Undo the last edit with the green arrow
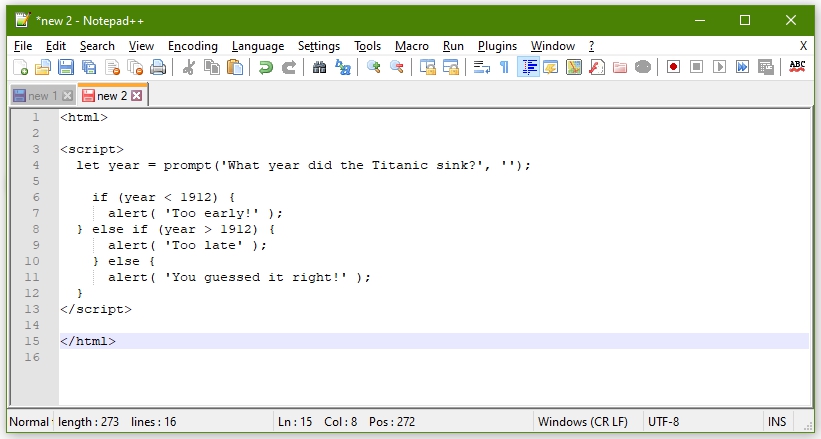Screen dimensions: 821x439 pyautogui.click(x=266, y=67)
